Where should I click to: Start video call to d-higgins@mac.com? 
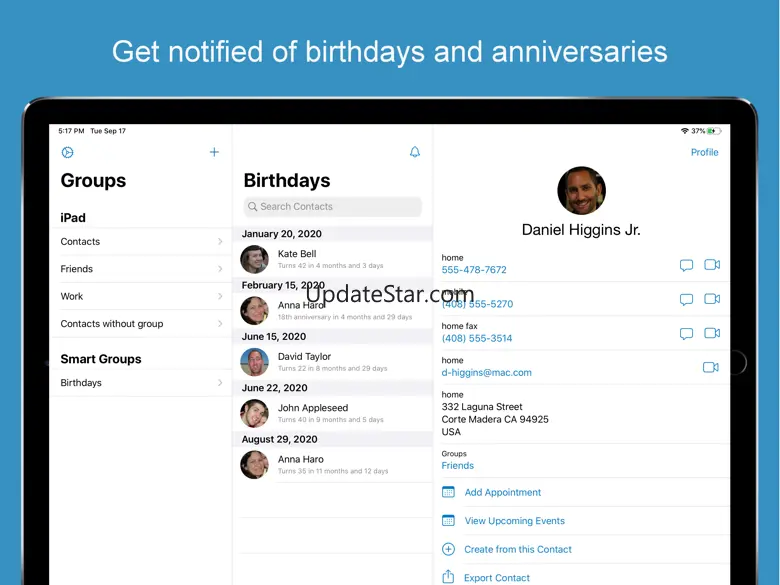(x=711, y=368)
